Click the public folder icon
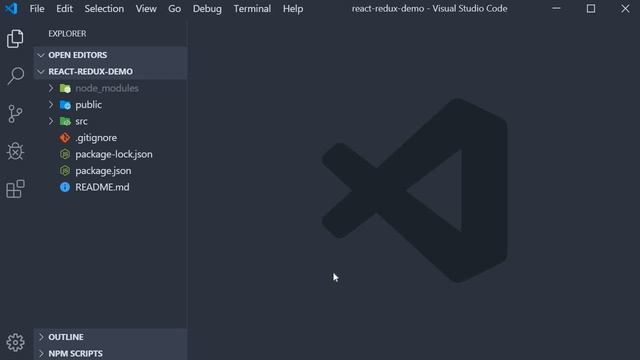This screenshot has height=360, width=640. pos(65,105)
